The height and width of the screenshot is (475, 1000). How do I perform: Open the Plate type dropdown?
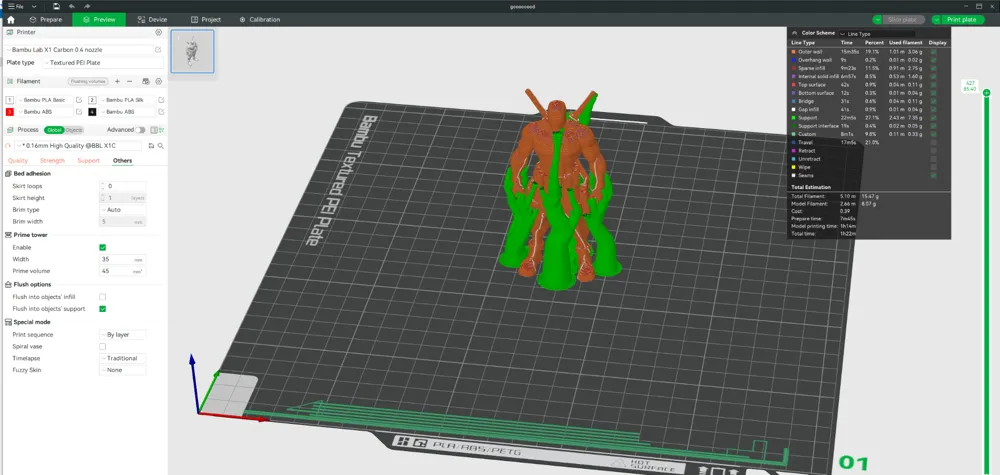click(x=103, y=62)
